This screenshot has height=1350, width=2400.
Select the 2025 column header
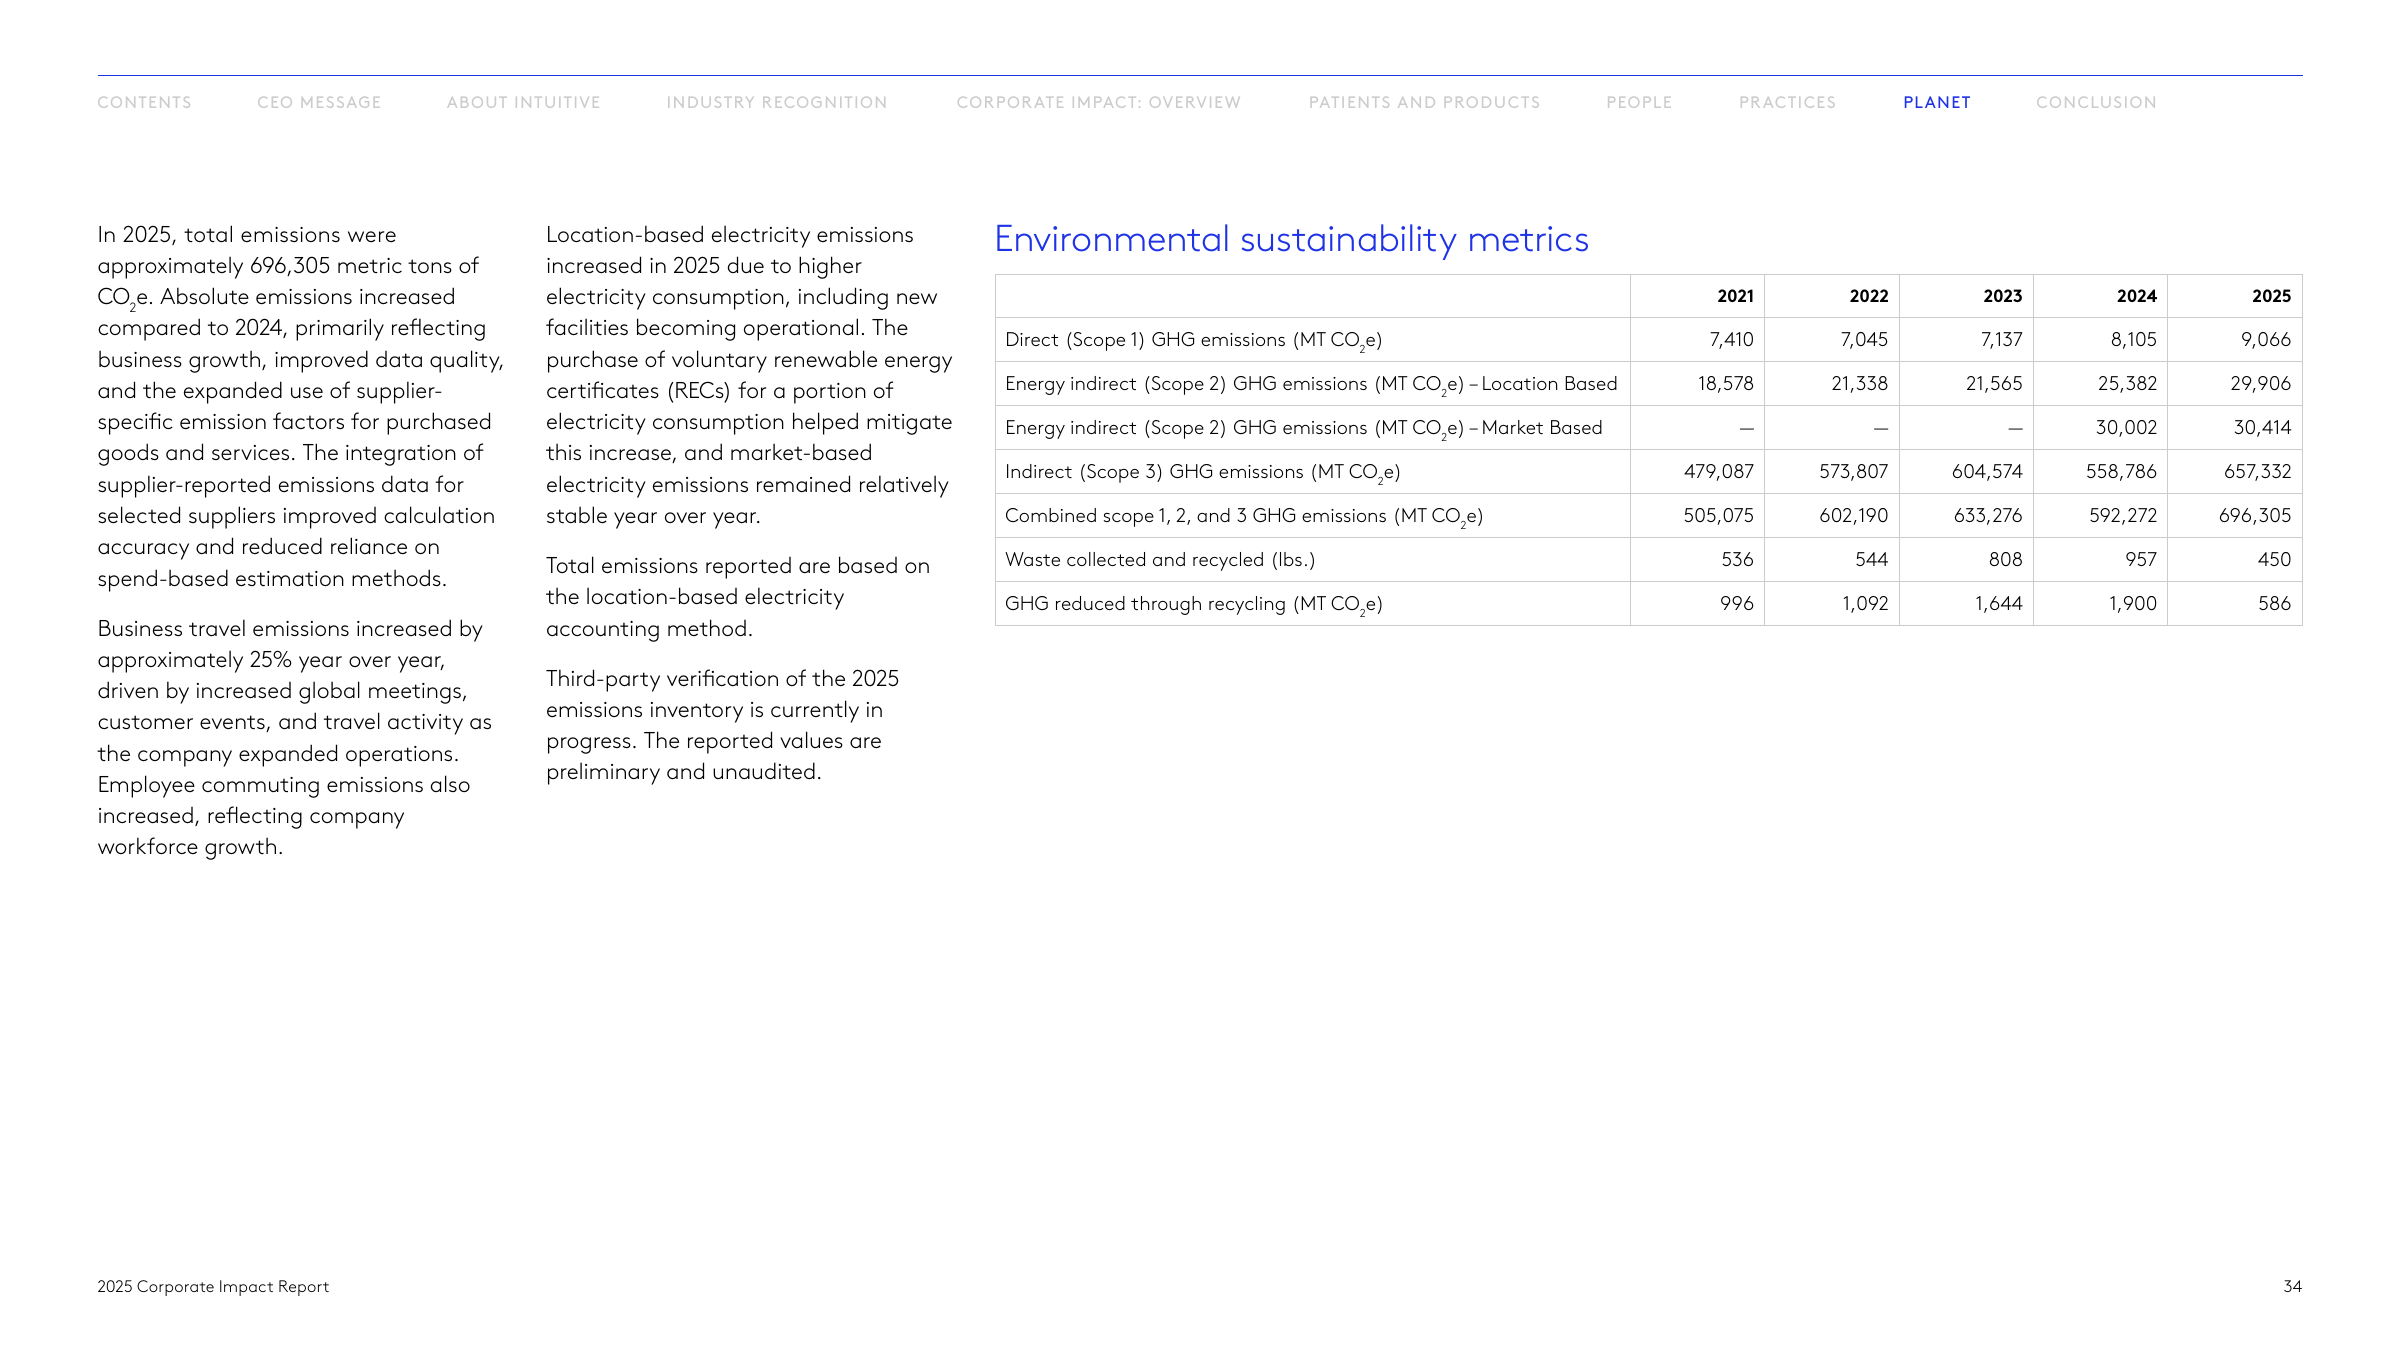(x=2271, y=296)
